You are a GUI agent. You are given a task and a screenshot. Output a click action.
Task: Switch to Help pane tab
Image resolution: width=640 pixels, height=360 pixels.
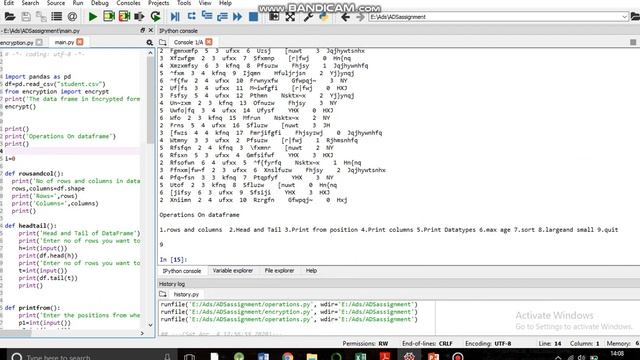311,271
